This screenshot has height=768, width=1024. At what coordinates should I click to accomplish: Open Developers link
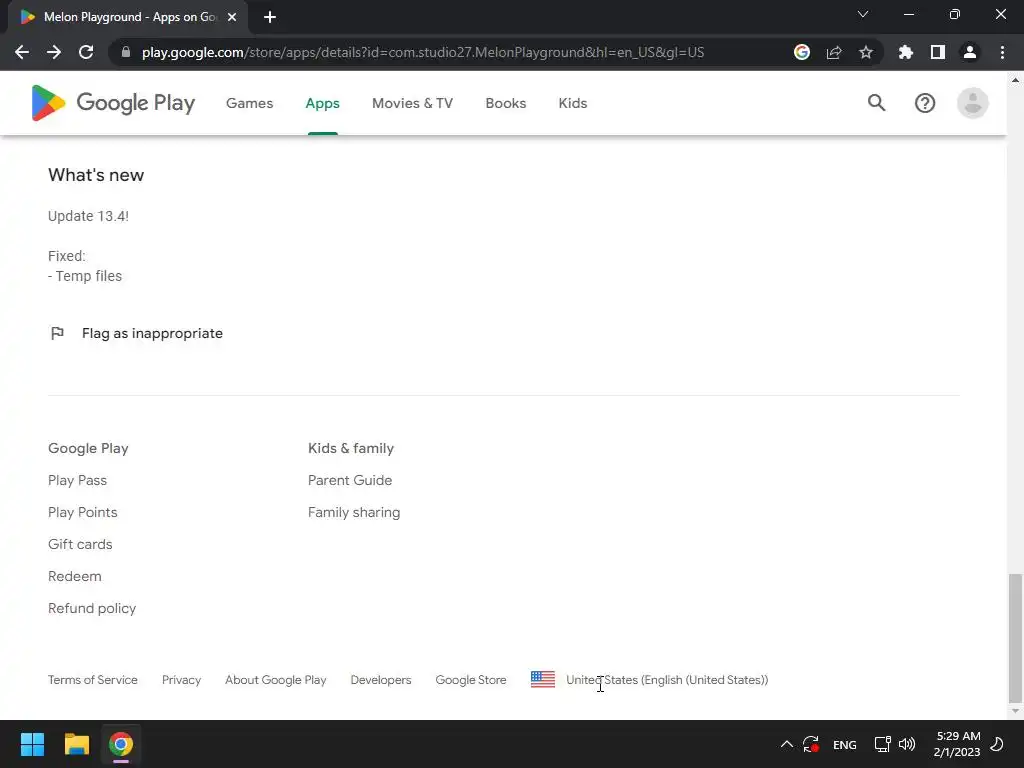tap(381, 680)
